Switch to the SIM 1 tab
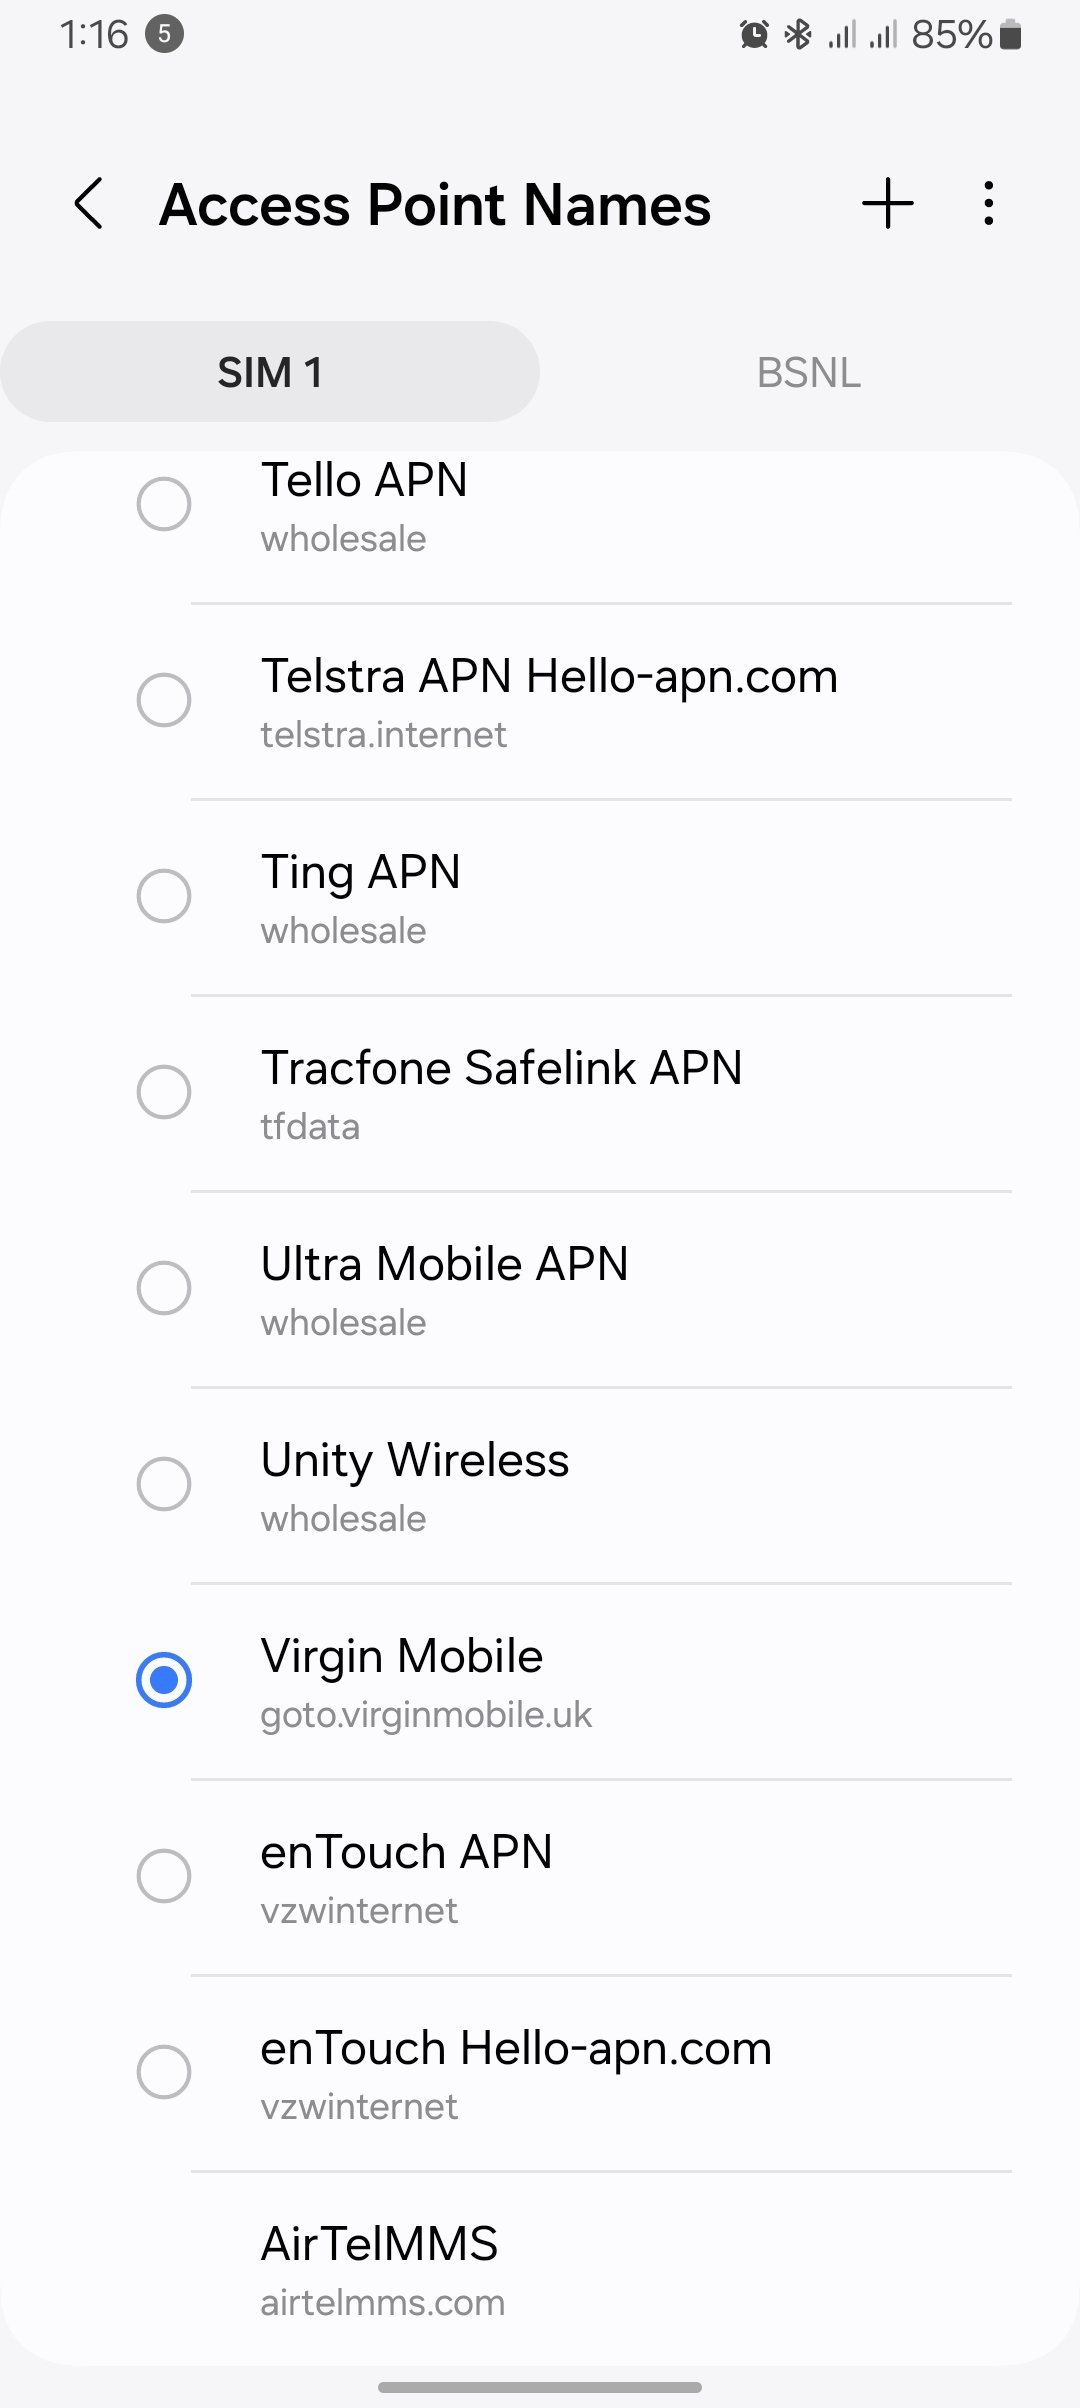The height and width of the screenshot is (2408, 1080). point(270,372)
